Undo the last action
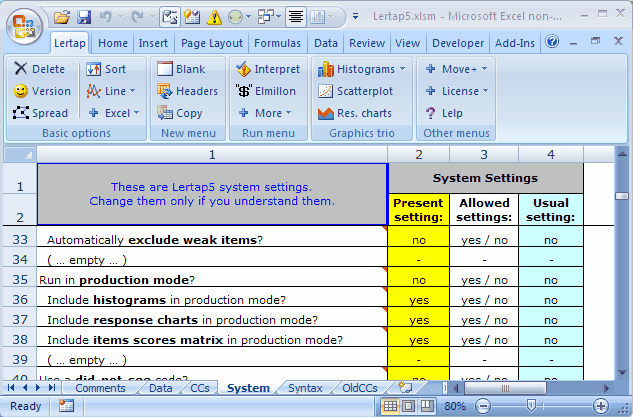 tap(106, 17)
